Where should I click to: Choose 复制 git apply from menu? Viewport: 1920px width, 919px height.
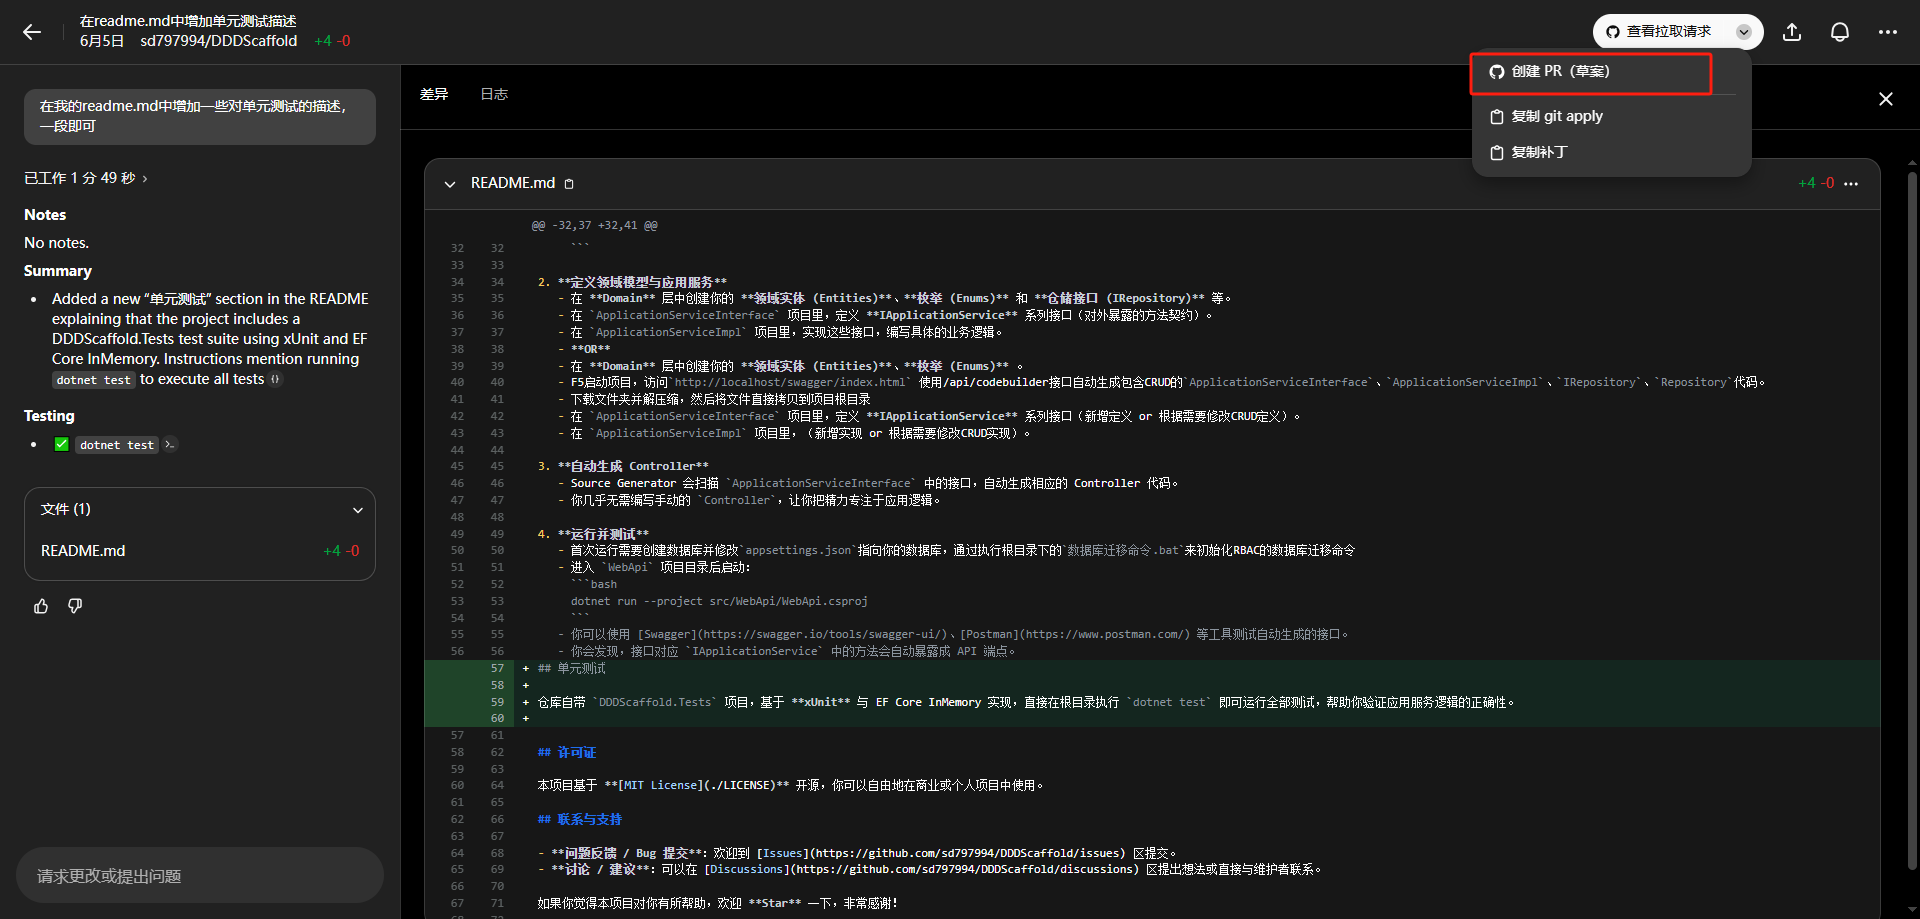[x=1556, y=116]
